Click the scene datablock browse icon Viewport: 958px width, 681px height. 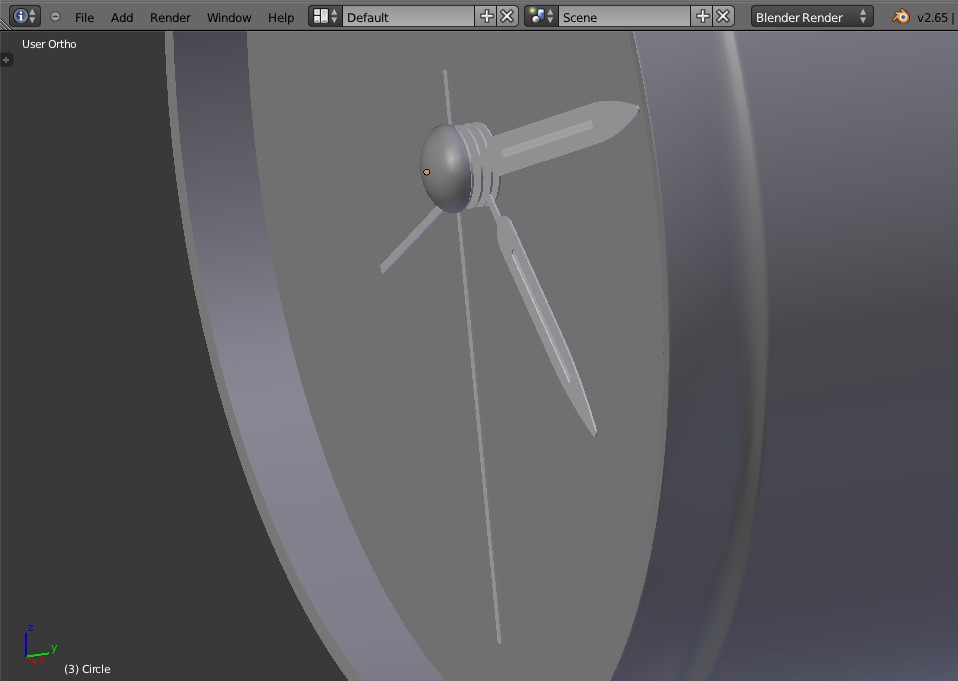(537, 16)
